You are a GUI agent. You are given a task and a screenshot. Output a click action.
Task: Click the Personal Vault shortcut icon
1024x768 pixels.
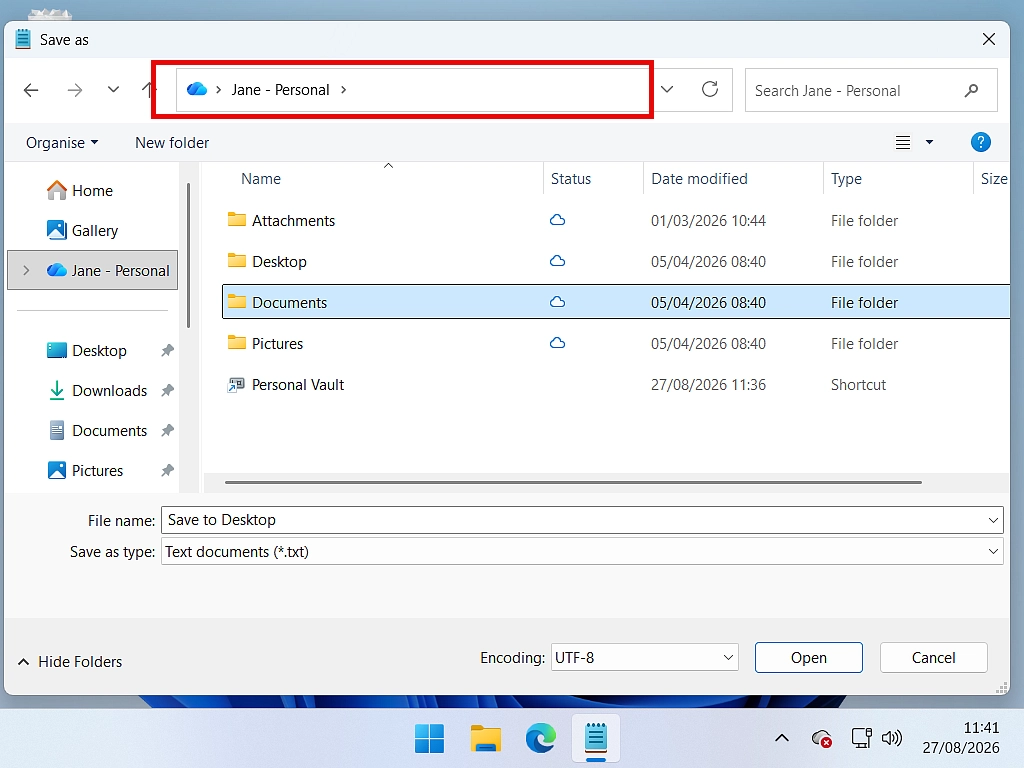236,385
